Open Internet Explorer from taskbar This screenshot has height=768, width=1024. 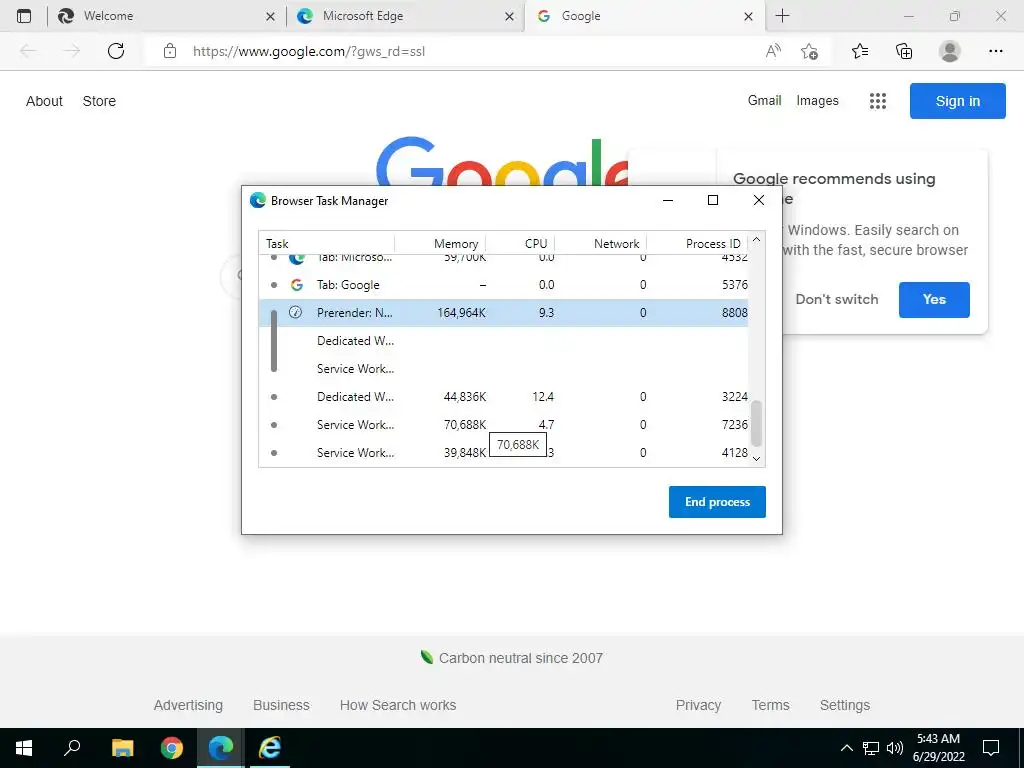click(270, 748)
